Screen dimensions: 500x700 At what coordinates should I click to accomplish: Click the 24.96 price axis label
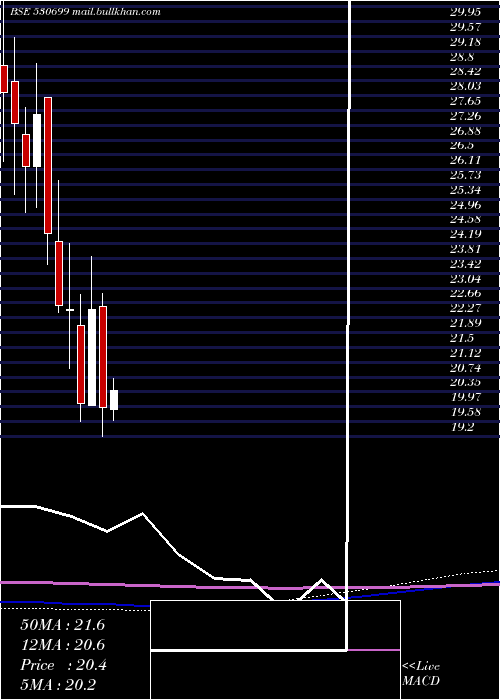coord(465,205)
